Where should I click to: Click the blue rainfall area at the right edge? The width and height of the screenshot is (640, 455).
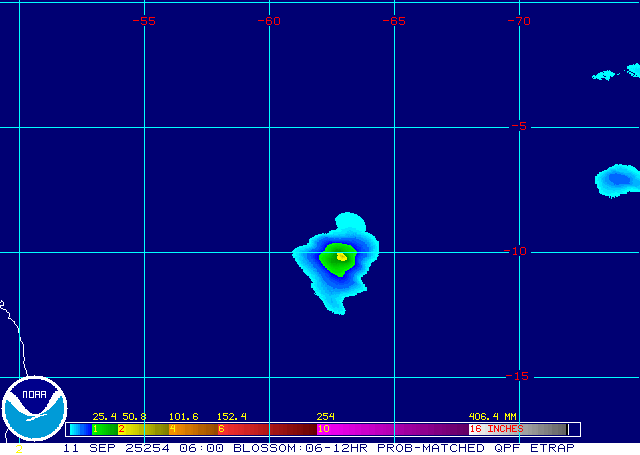617,180
